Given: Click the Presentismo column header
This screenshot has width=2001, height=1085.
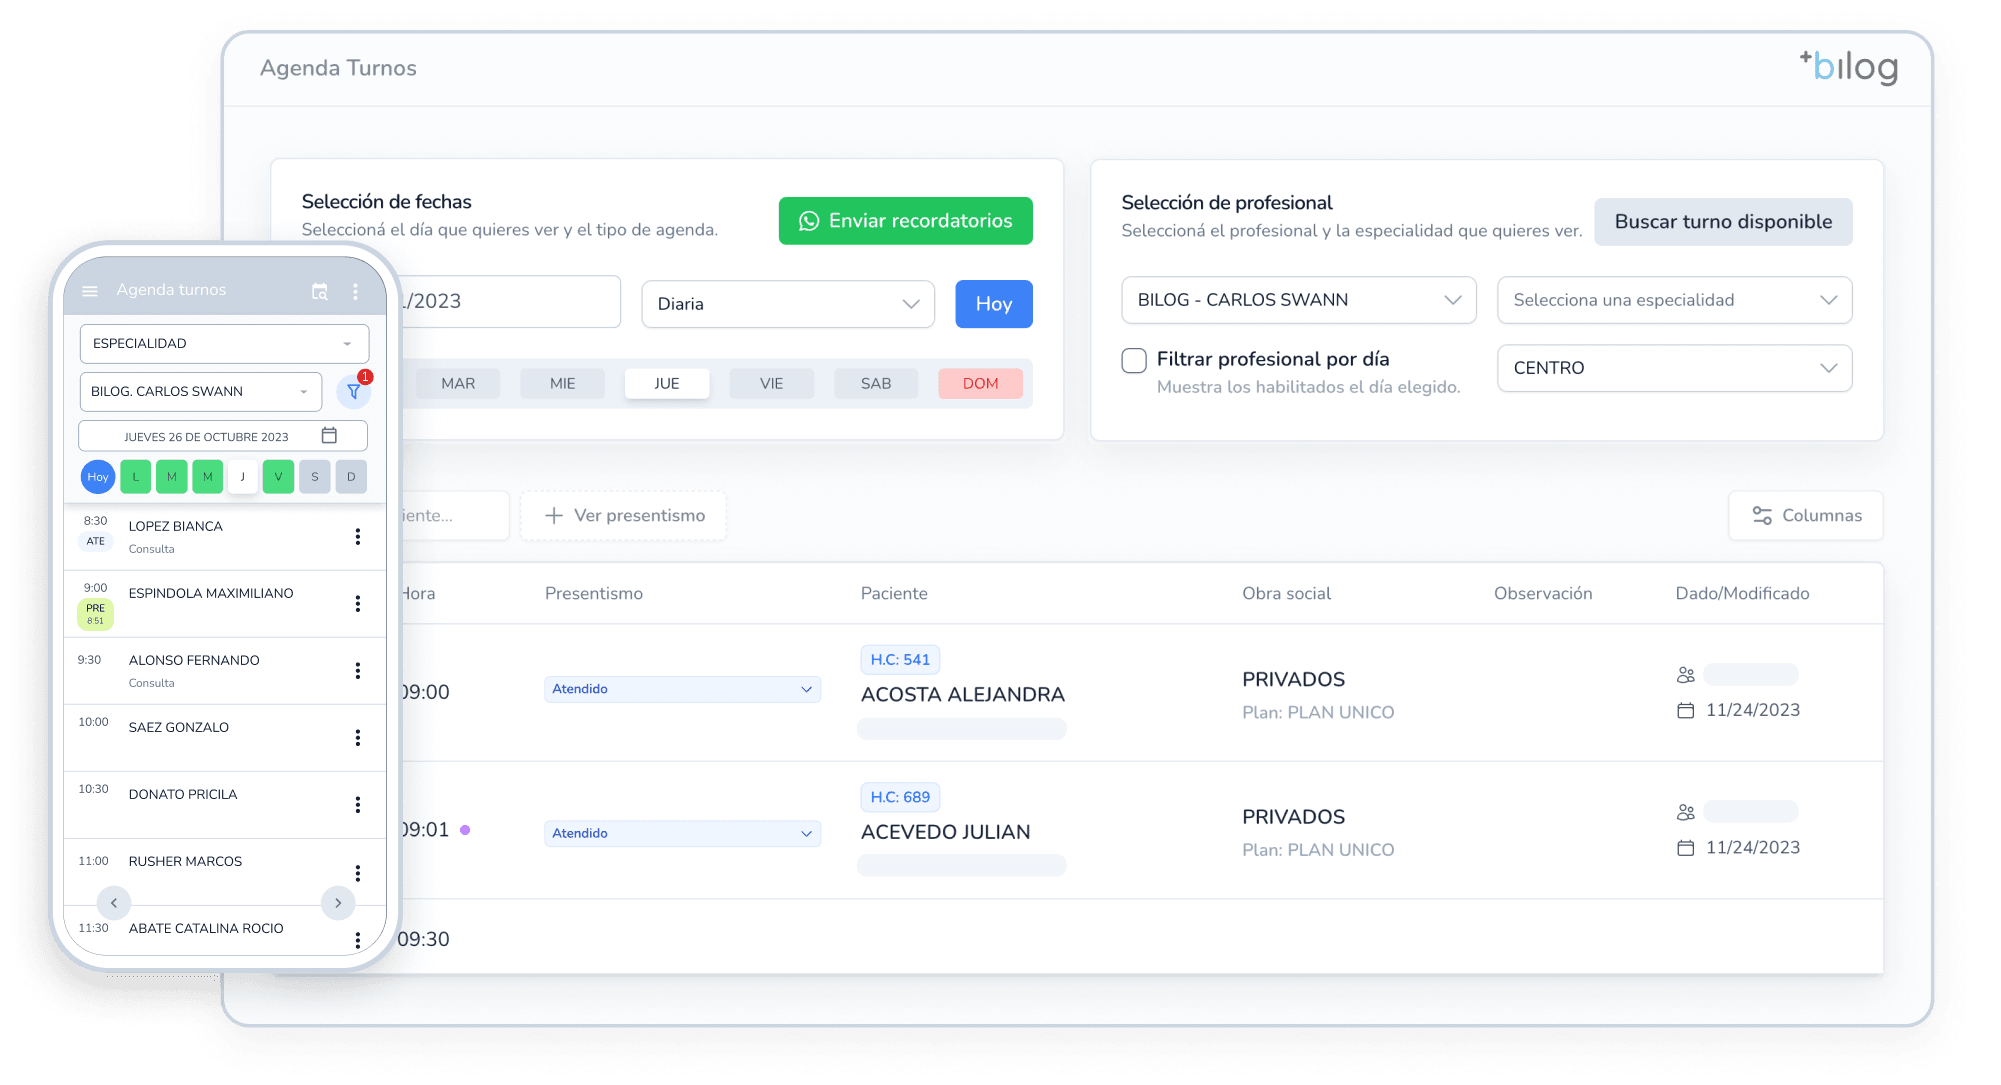Looking at the screenshot, I should coord(594,594).
